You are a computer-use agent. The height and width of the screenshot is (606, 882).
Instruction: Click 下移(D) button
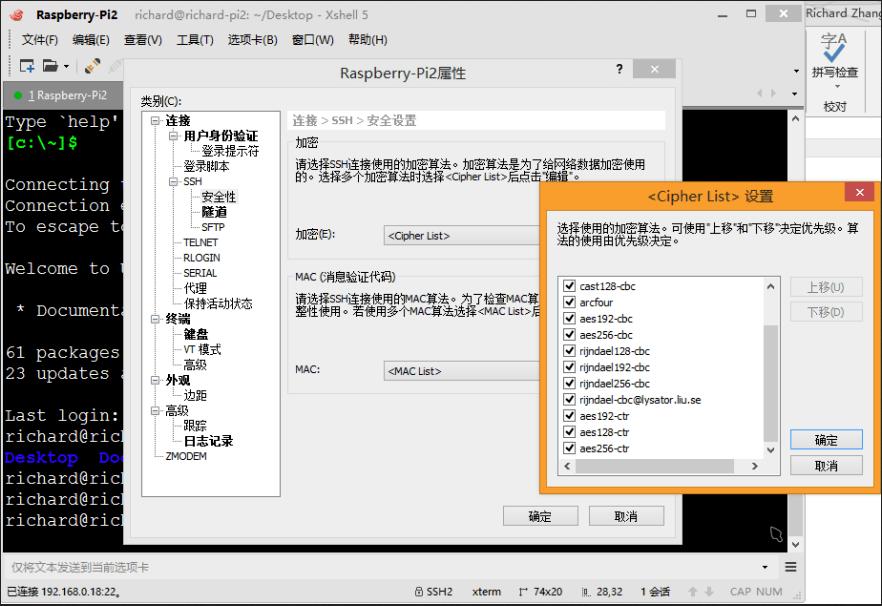[x=826, y=312]
